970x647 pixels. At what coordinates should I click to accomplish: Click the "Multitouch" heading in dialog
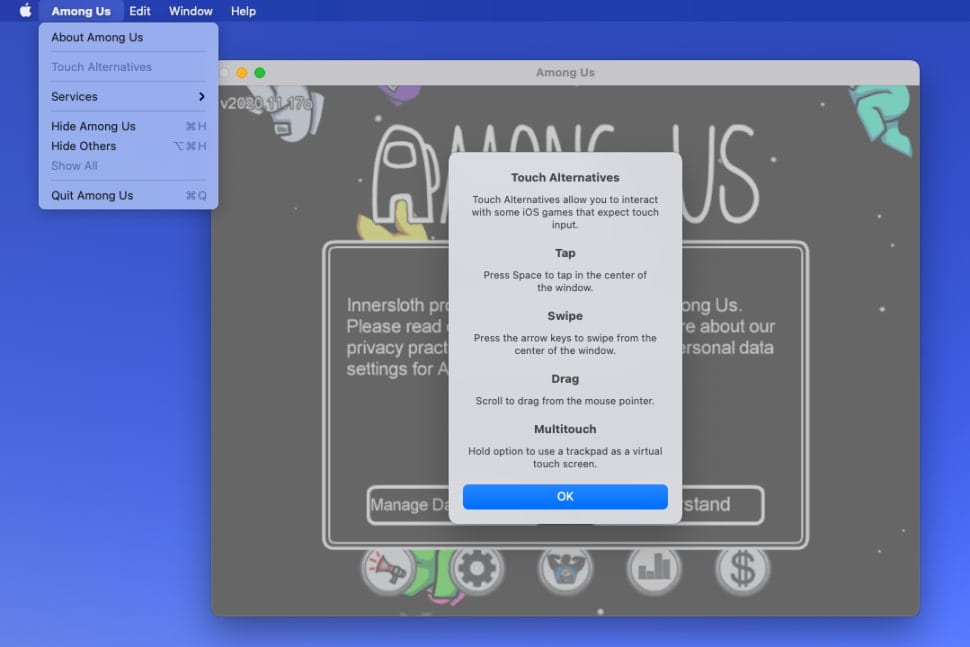[x=565, y=429]
